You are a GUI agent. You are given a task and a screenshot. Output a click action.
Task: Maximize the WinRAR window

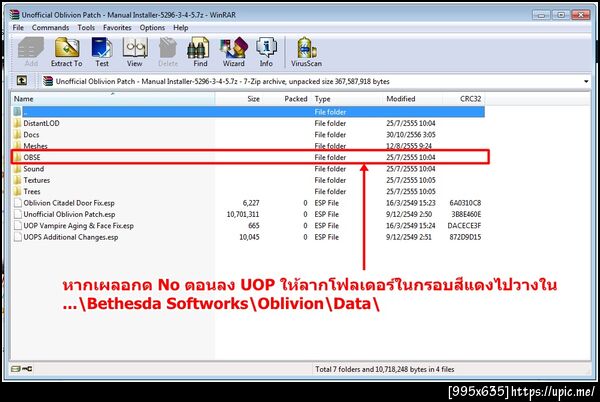click(561, 15)
